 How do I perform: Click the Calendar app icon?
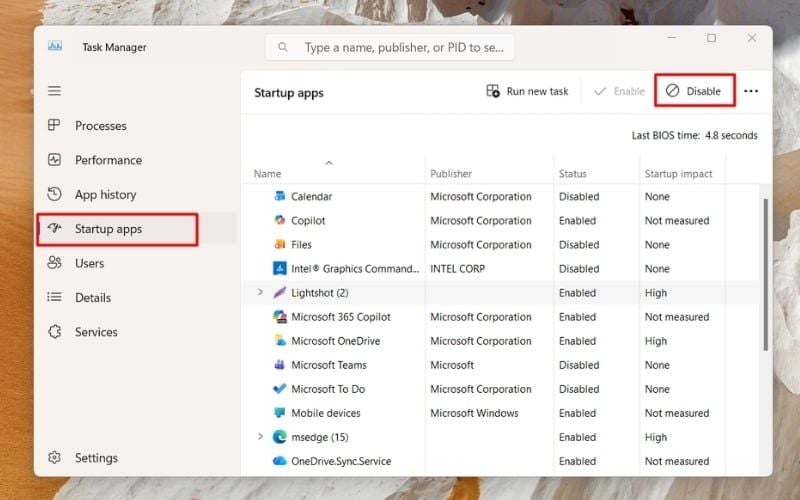[280, 196]
